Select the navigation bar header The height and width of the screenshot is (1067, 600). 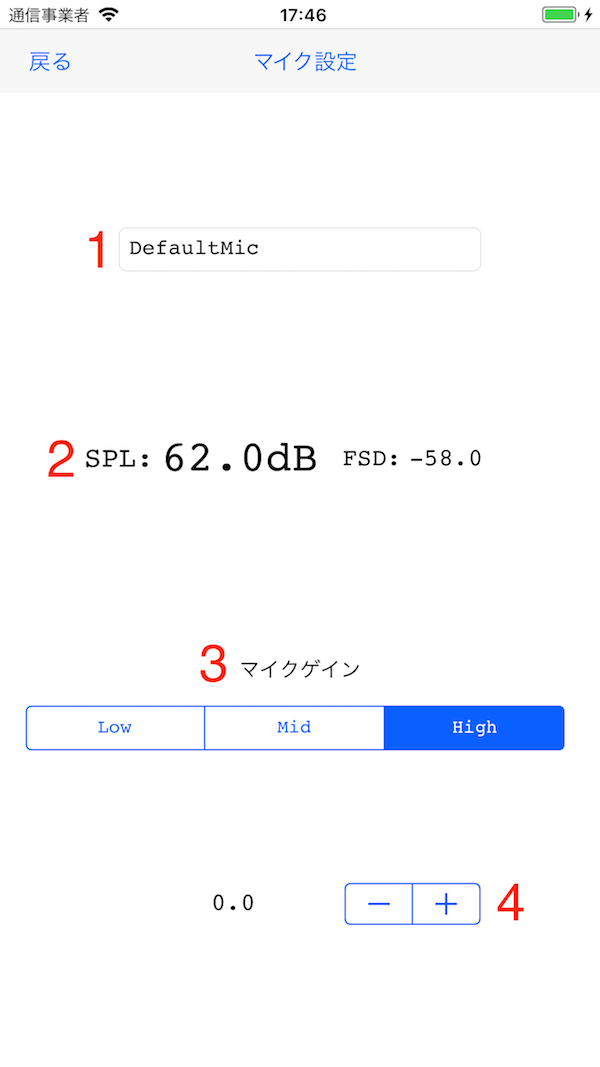(300, 62)
